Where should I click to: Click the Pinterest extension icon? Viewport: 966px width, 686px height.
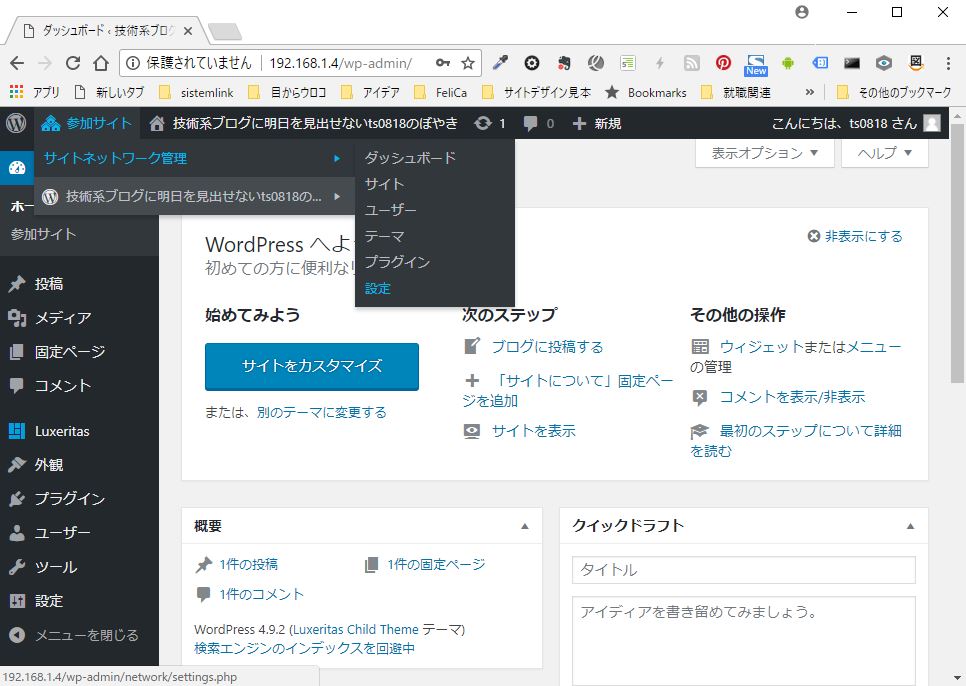(x=723, y=63)
